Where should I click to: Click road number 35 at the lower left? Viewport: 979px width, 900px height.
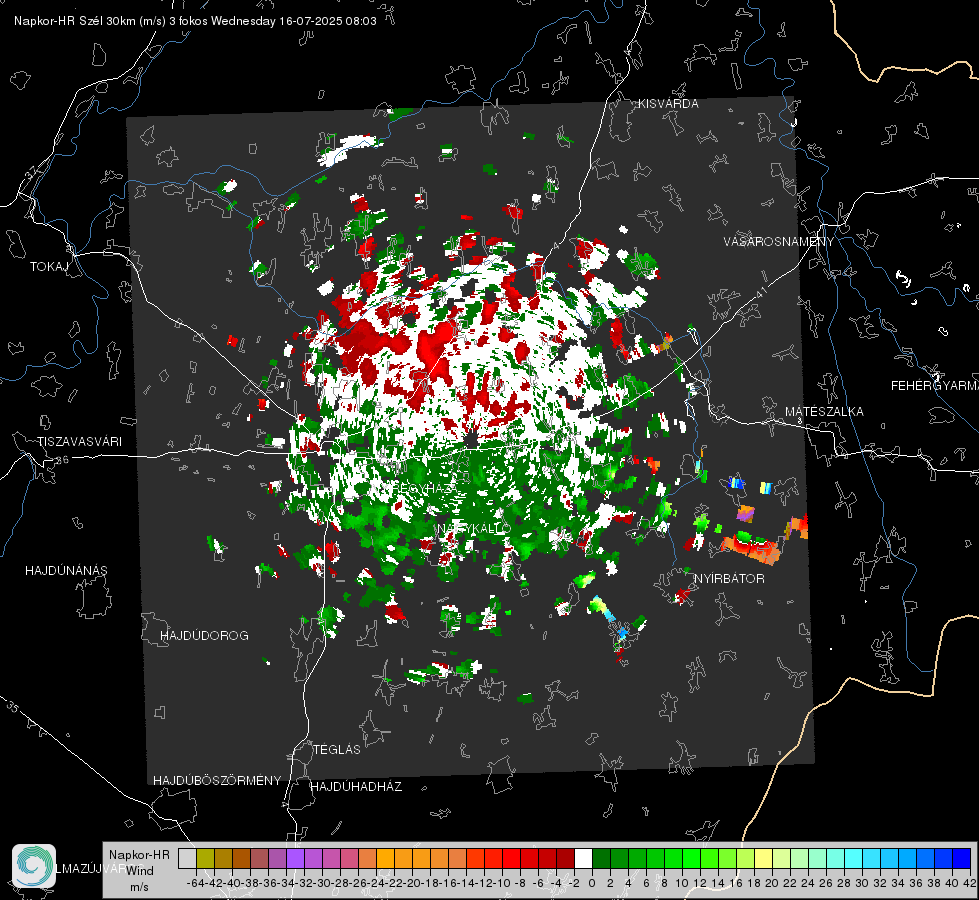click(x=13, y=708)
